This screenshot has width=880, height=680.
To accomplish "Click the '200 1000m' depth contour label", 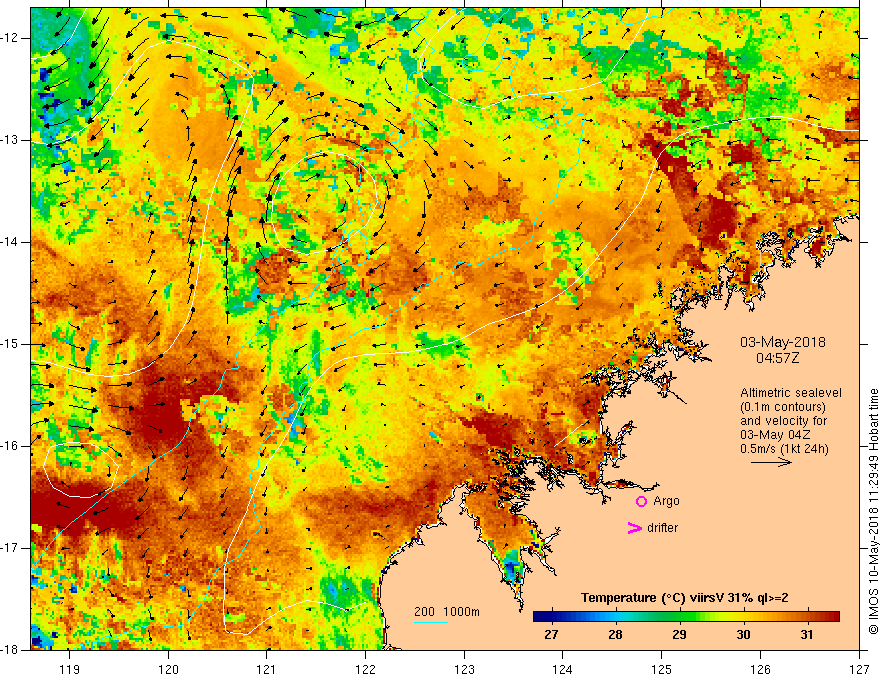I will coord(447,612).
